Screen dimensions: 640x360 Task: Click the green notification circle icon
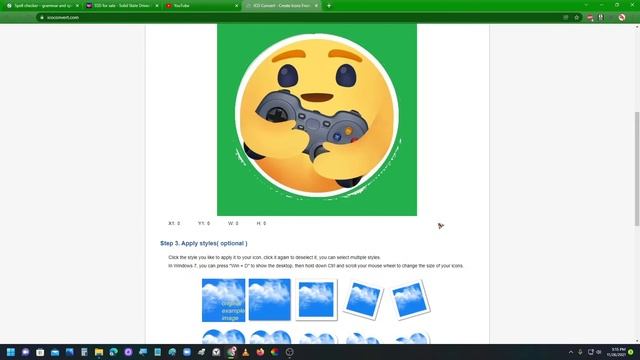click(x=631, y=352)
